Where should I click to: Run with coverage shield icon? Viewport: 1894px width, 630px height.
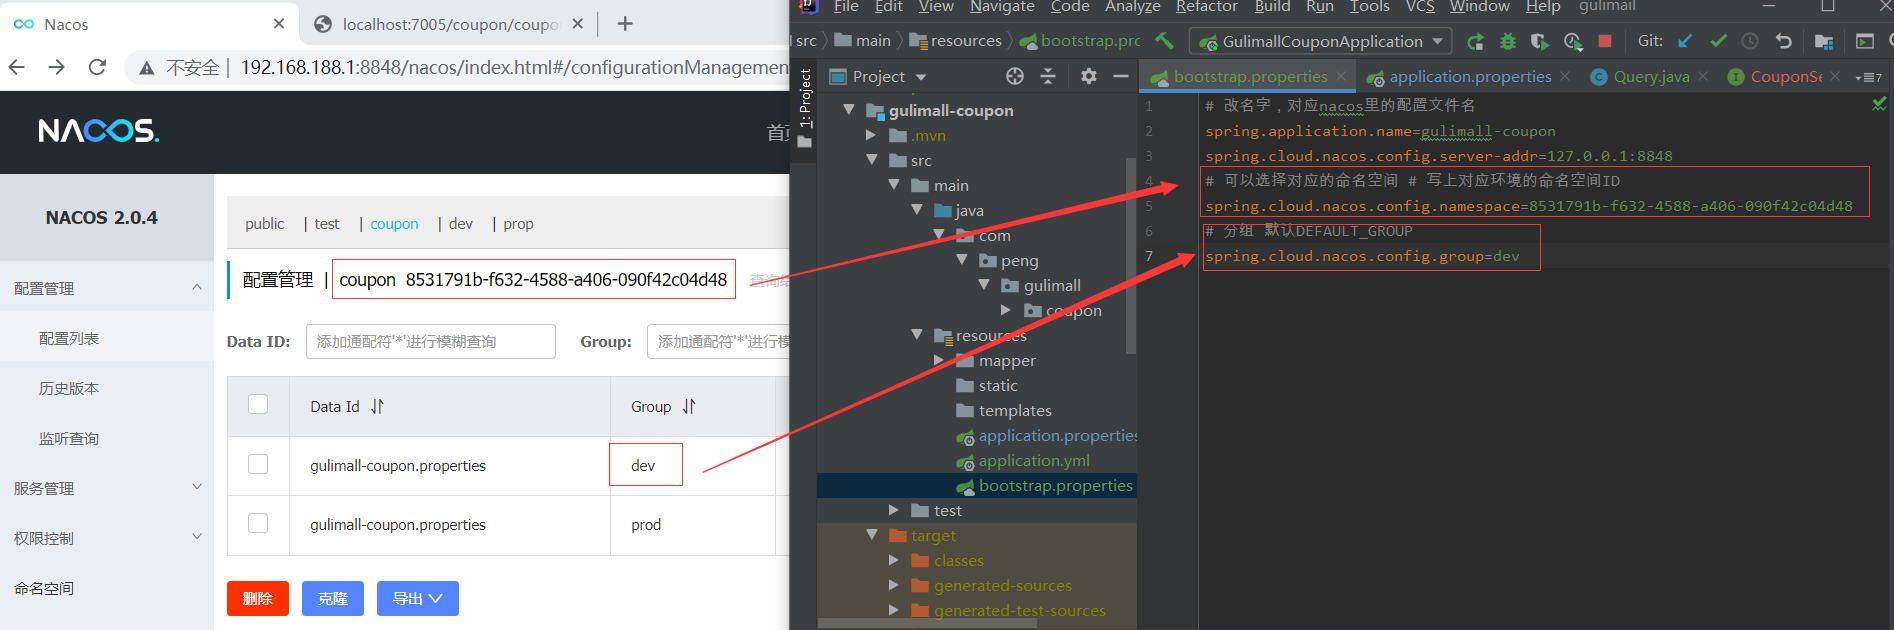[x=1540, y=41]
